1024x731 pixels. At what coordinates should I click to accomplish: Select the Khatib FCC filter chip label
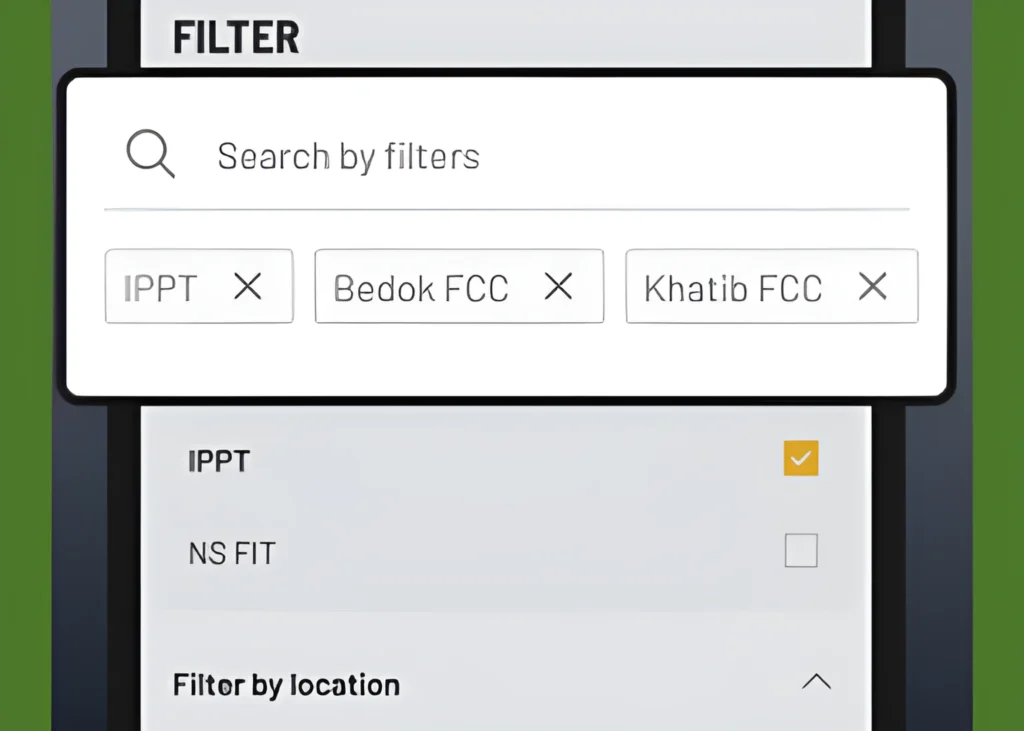point(732,287)
